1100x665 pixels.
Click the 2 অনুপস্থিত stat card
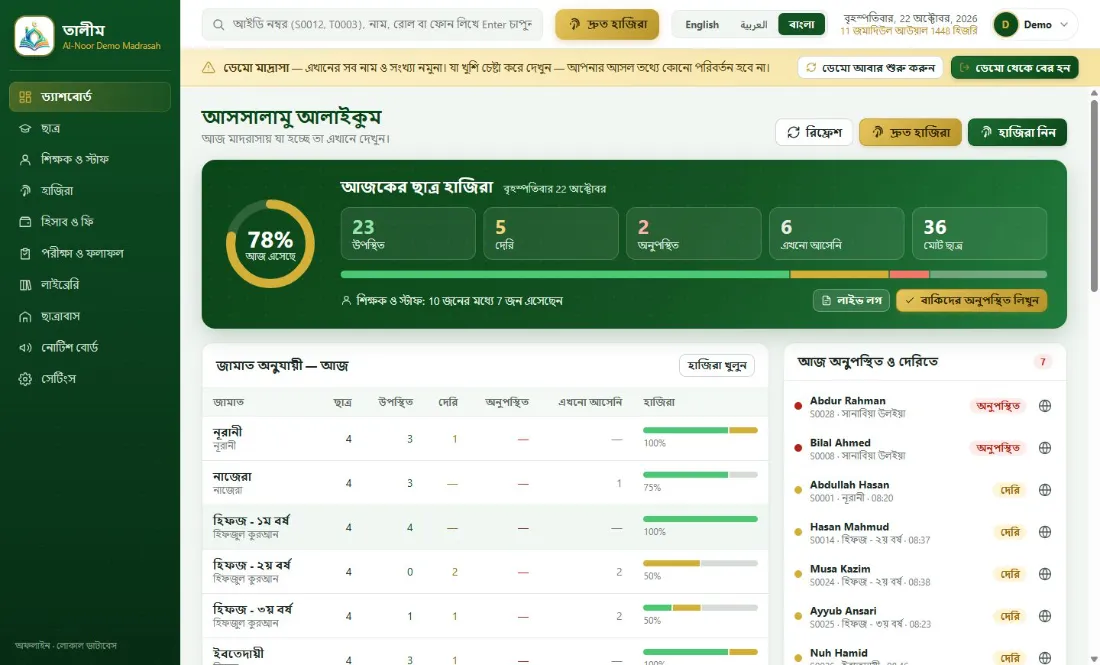click(x=694, y=234)
